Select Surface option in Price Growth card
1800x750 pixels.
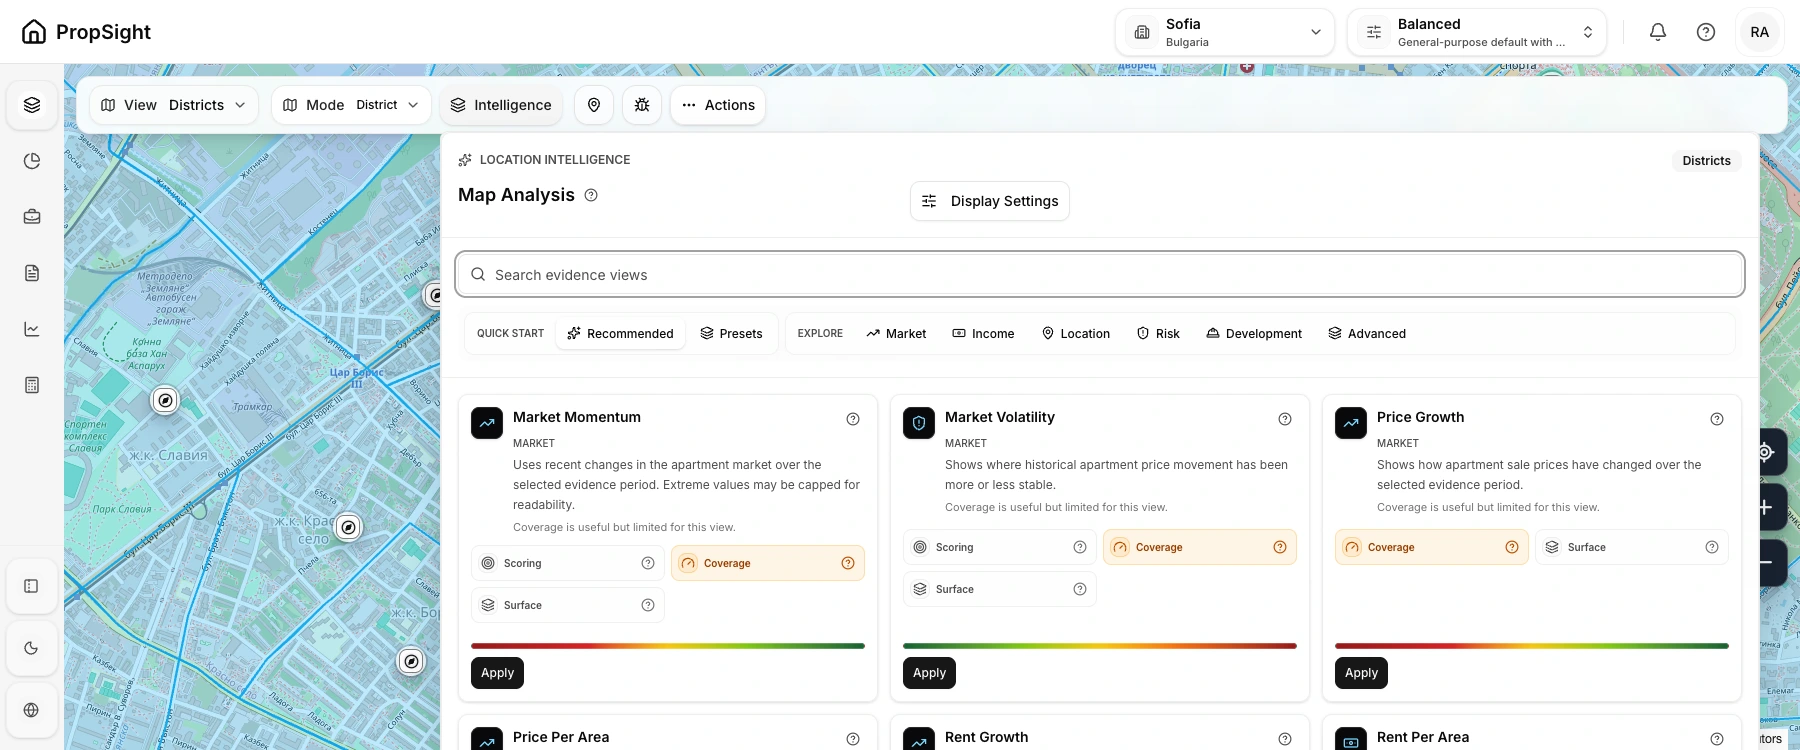tap(1632, 547)
